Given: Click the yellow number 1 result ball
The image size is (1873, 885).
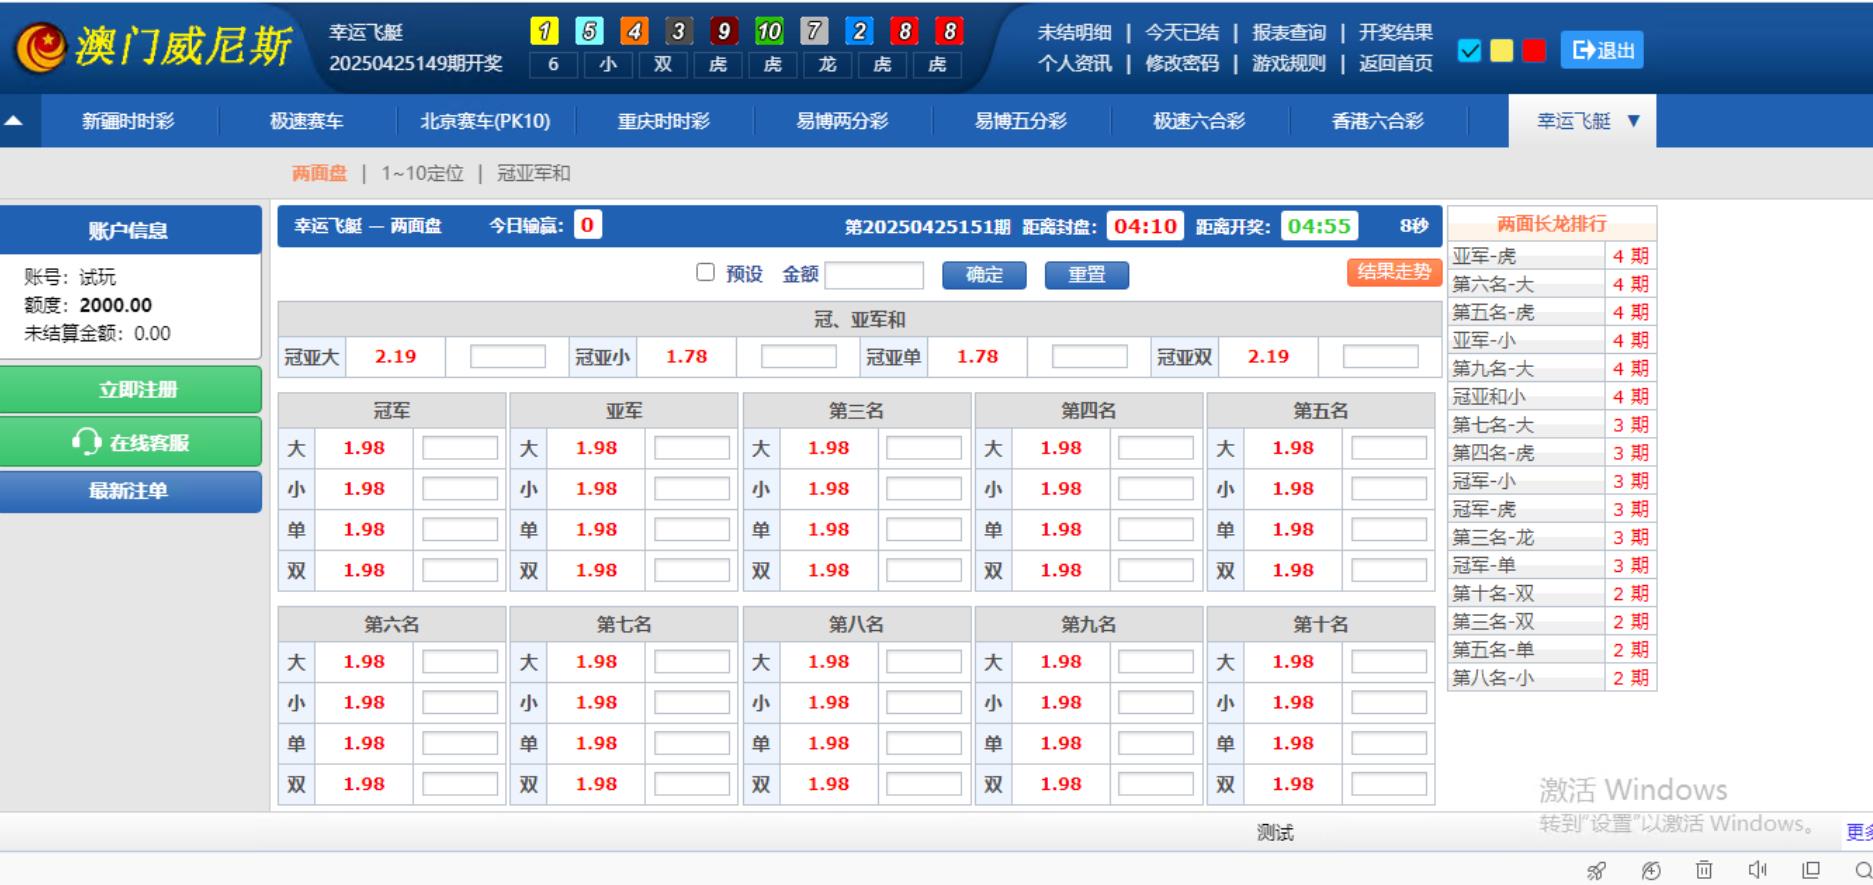Looking at the screenshot, I should coord(544,32).
